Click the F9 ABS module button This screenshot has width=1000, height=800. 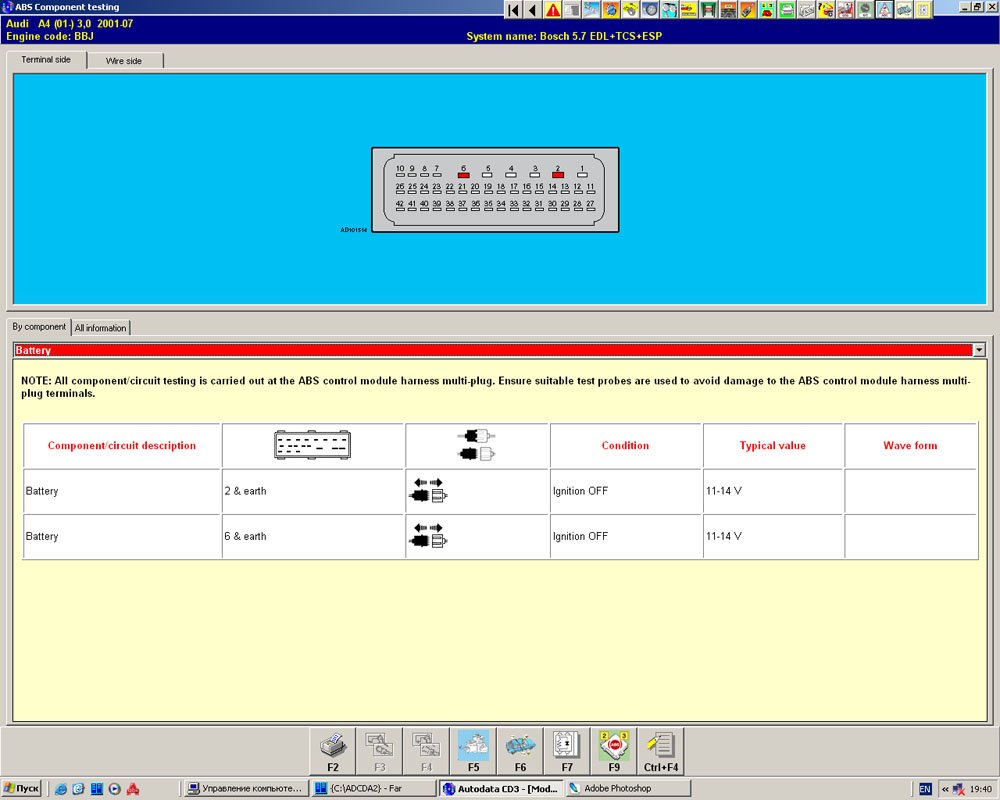point(614,751)
